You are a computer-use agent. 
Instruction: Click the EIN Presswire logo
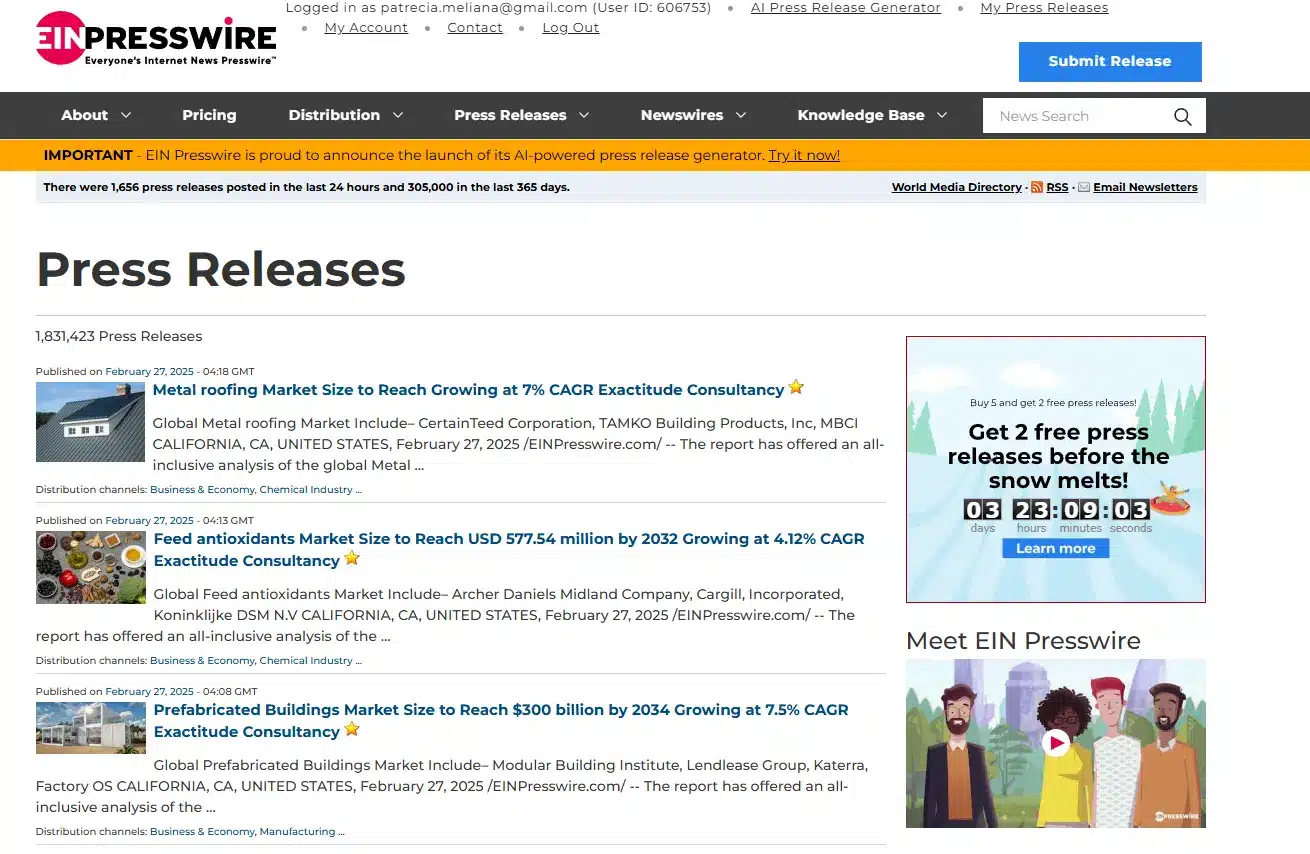[155, 40]
